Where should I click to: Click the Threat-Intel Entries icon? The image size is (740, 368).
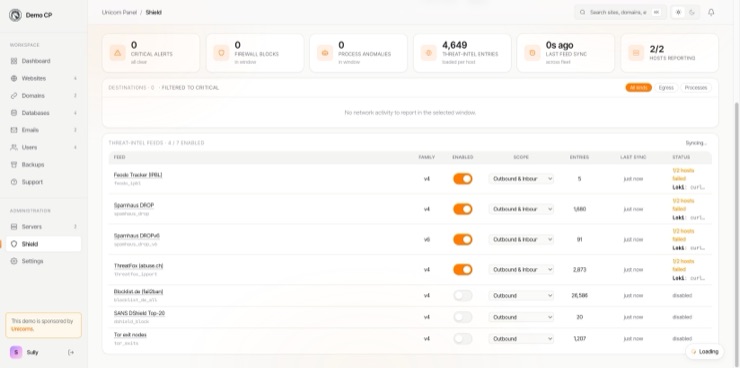coord(429,53)
